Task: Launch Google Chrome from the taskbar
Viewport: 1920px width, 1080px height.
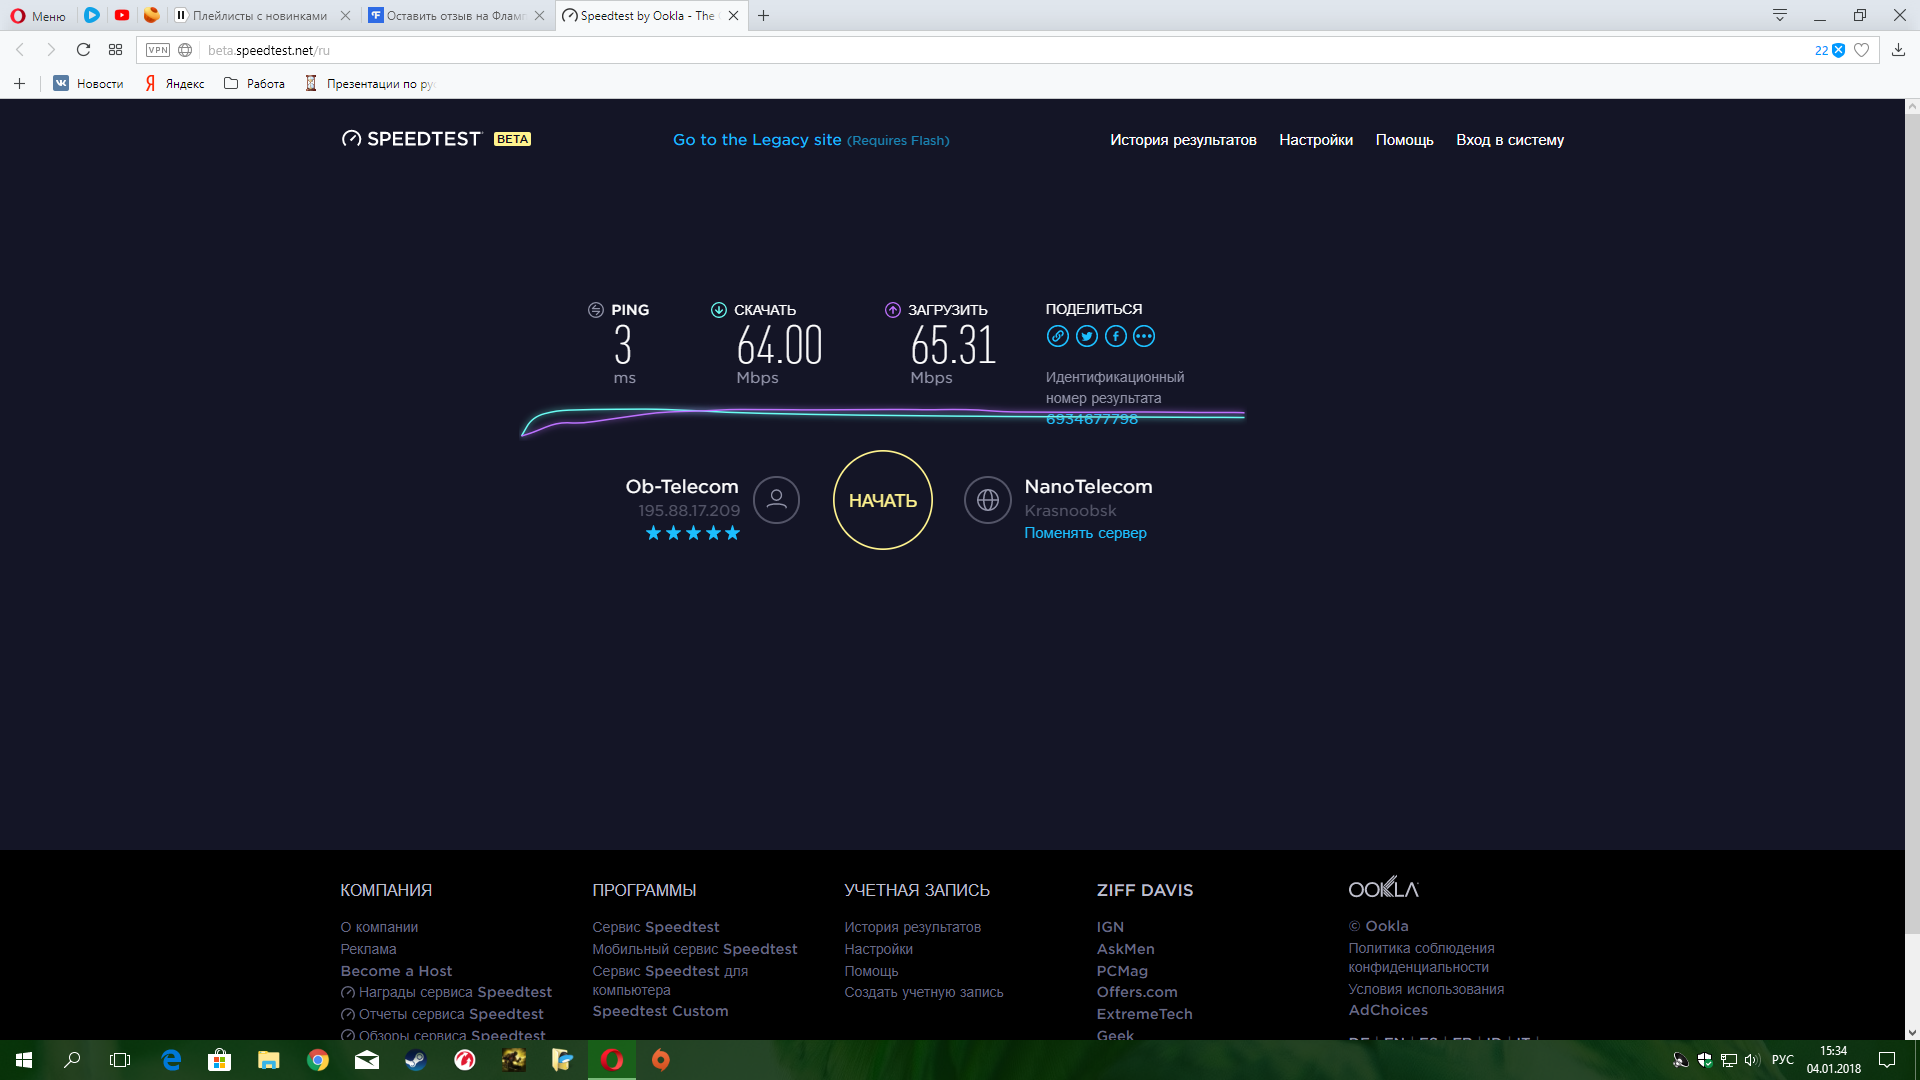Action: [x=318, y=1060]
